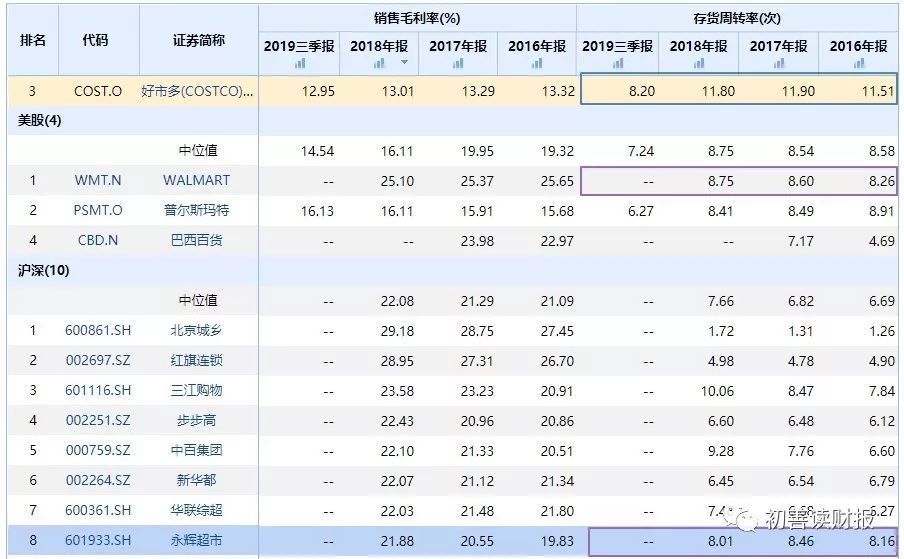Click 普尔斯玛特 inventory turnover value 6.27

point(641,211)
